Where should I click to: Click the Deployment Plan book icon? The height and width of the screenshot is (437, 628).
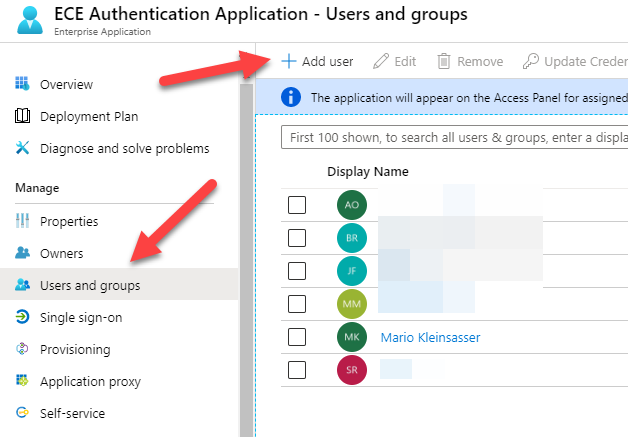pos(22,116)
